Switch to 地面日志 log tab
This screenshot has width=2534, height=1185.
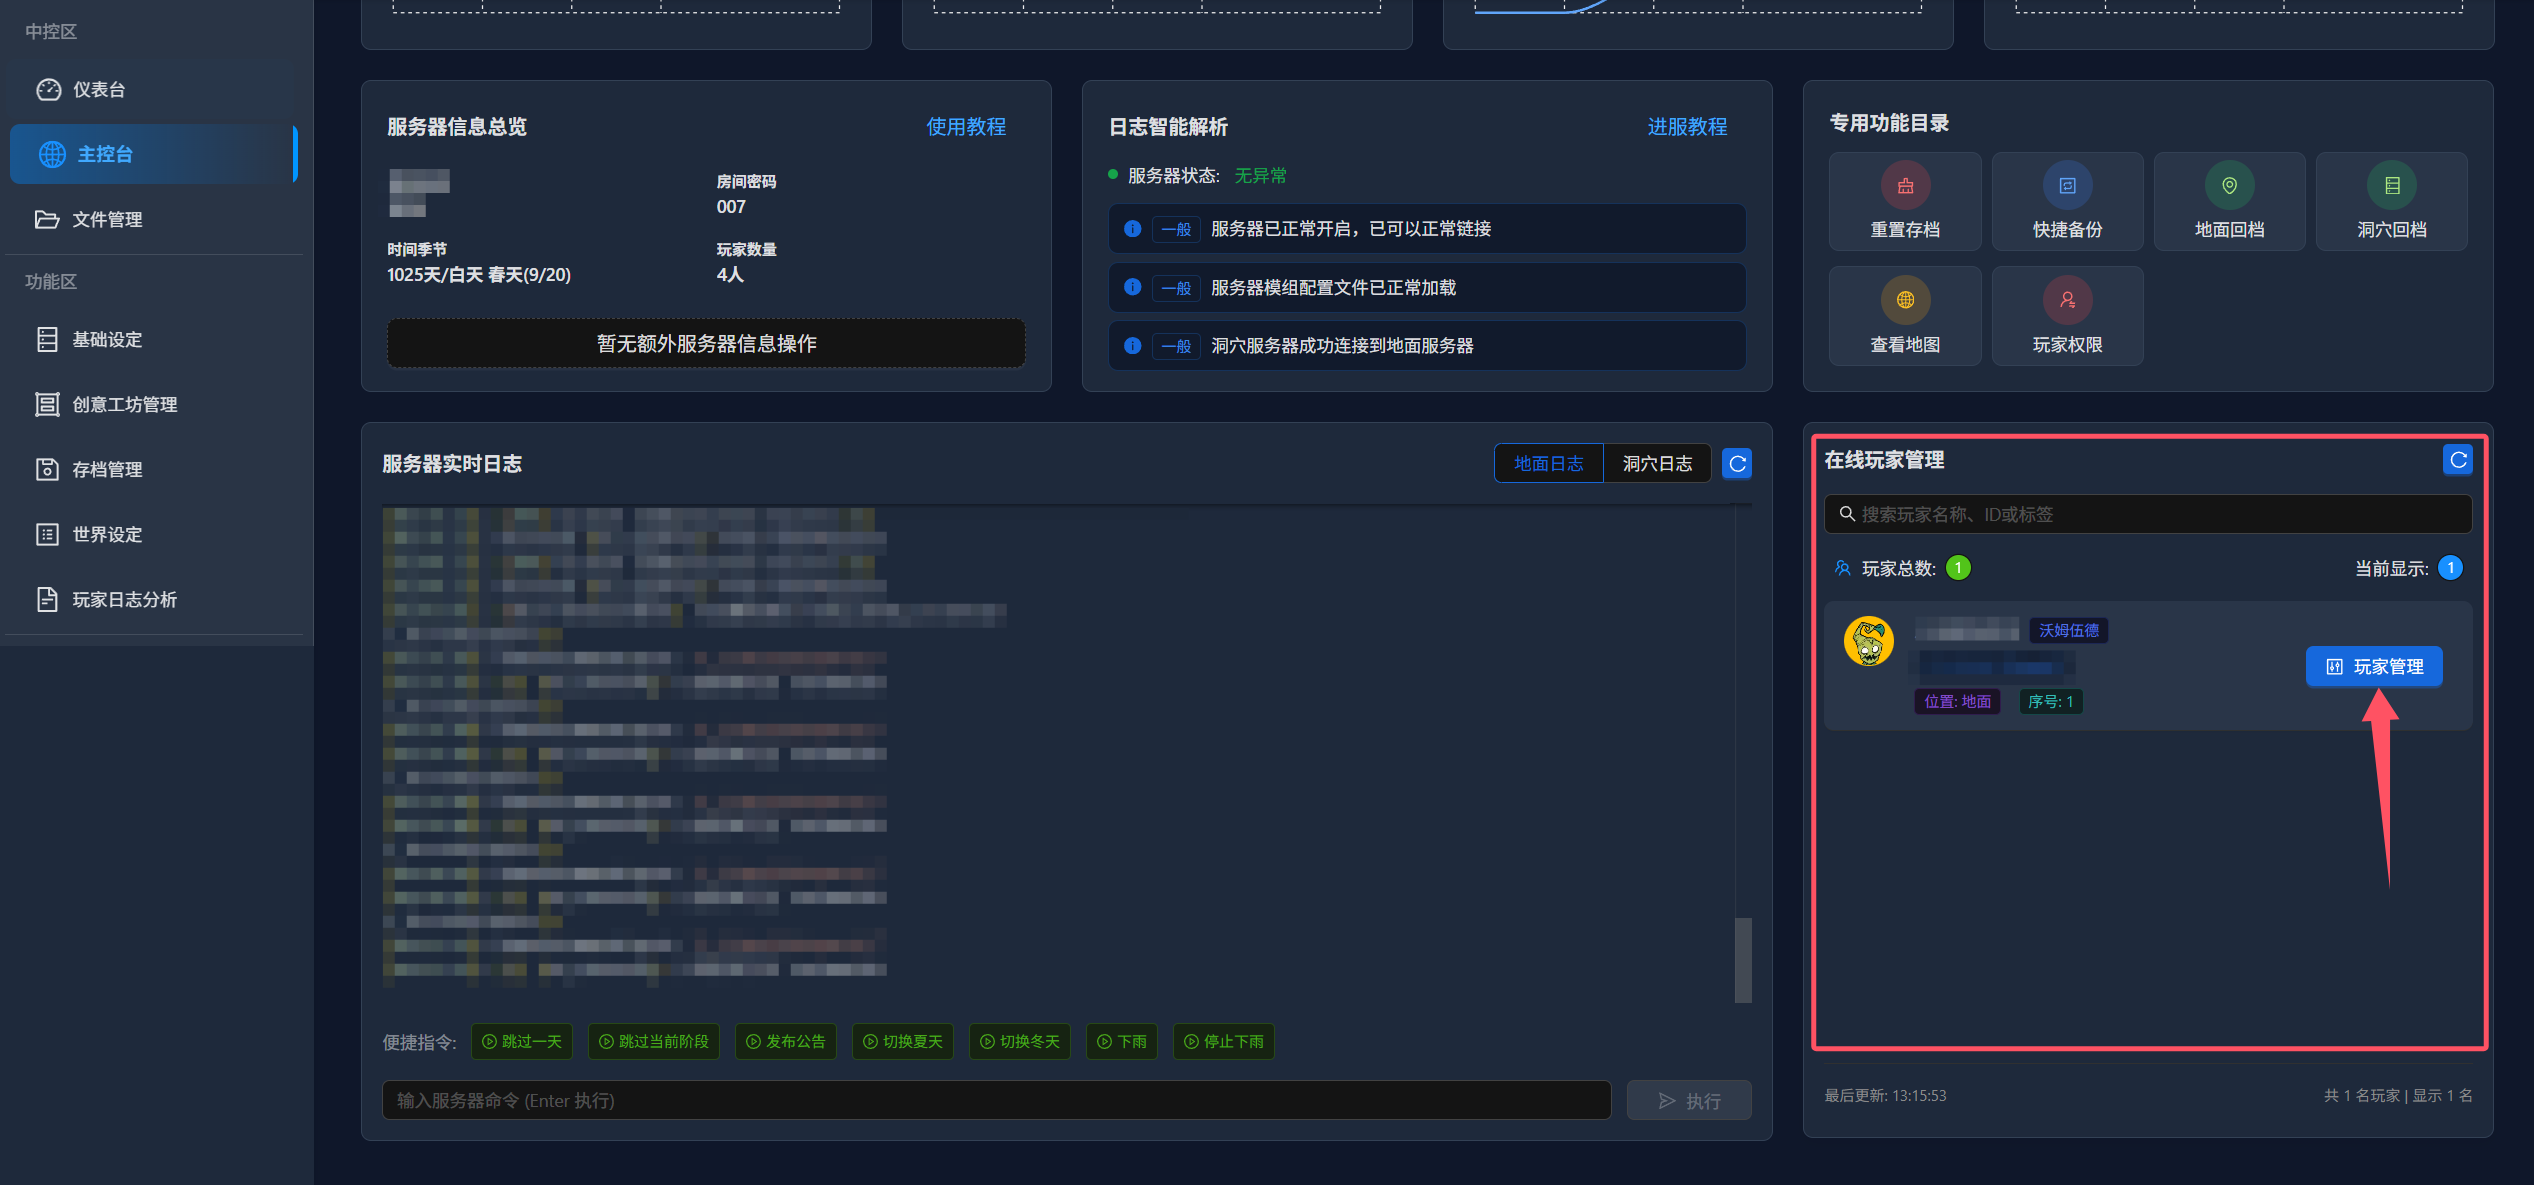click(1548, 464)
